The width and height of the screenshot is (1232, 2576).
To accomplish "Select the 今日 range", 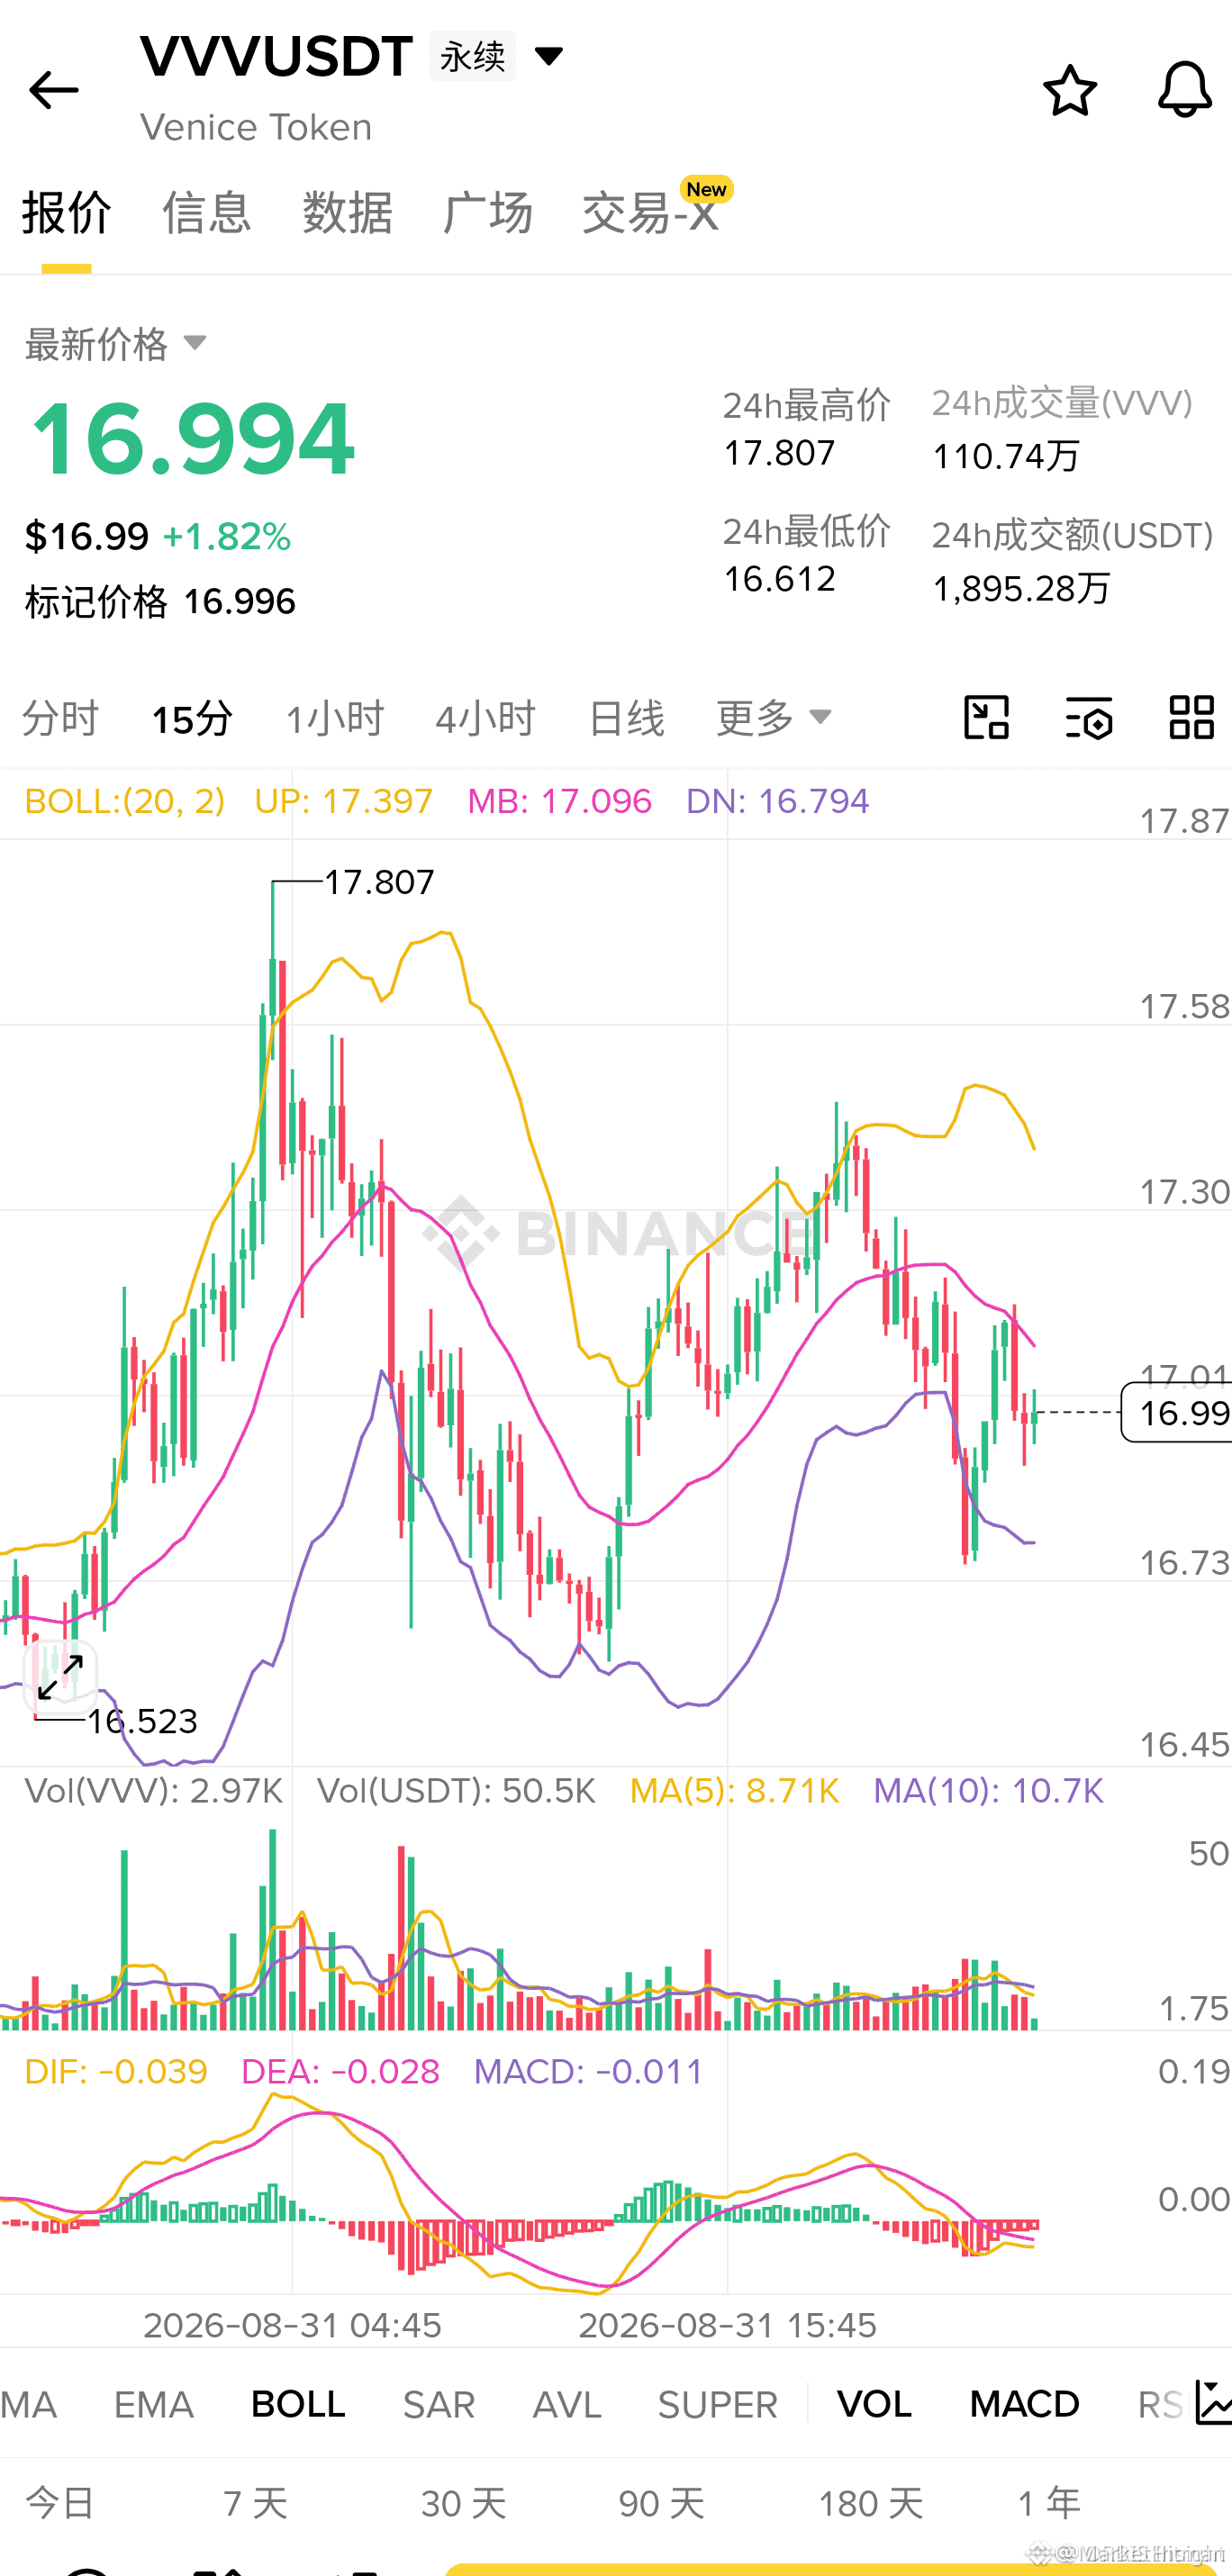I will coord(60,2502).
